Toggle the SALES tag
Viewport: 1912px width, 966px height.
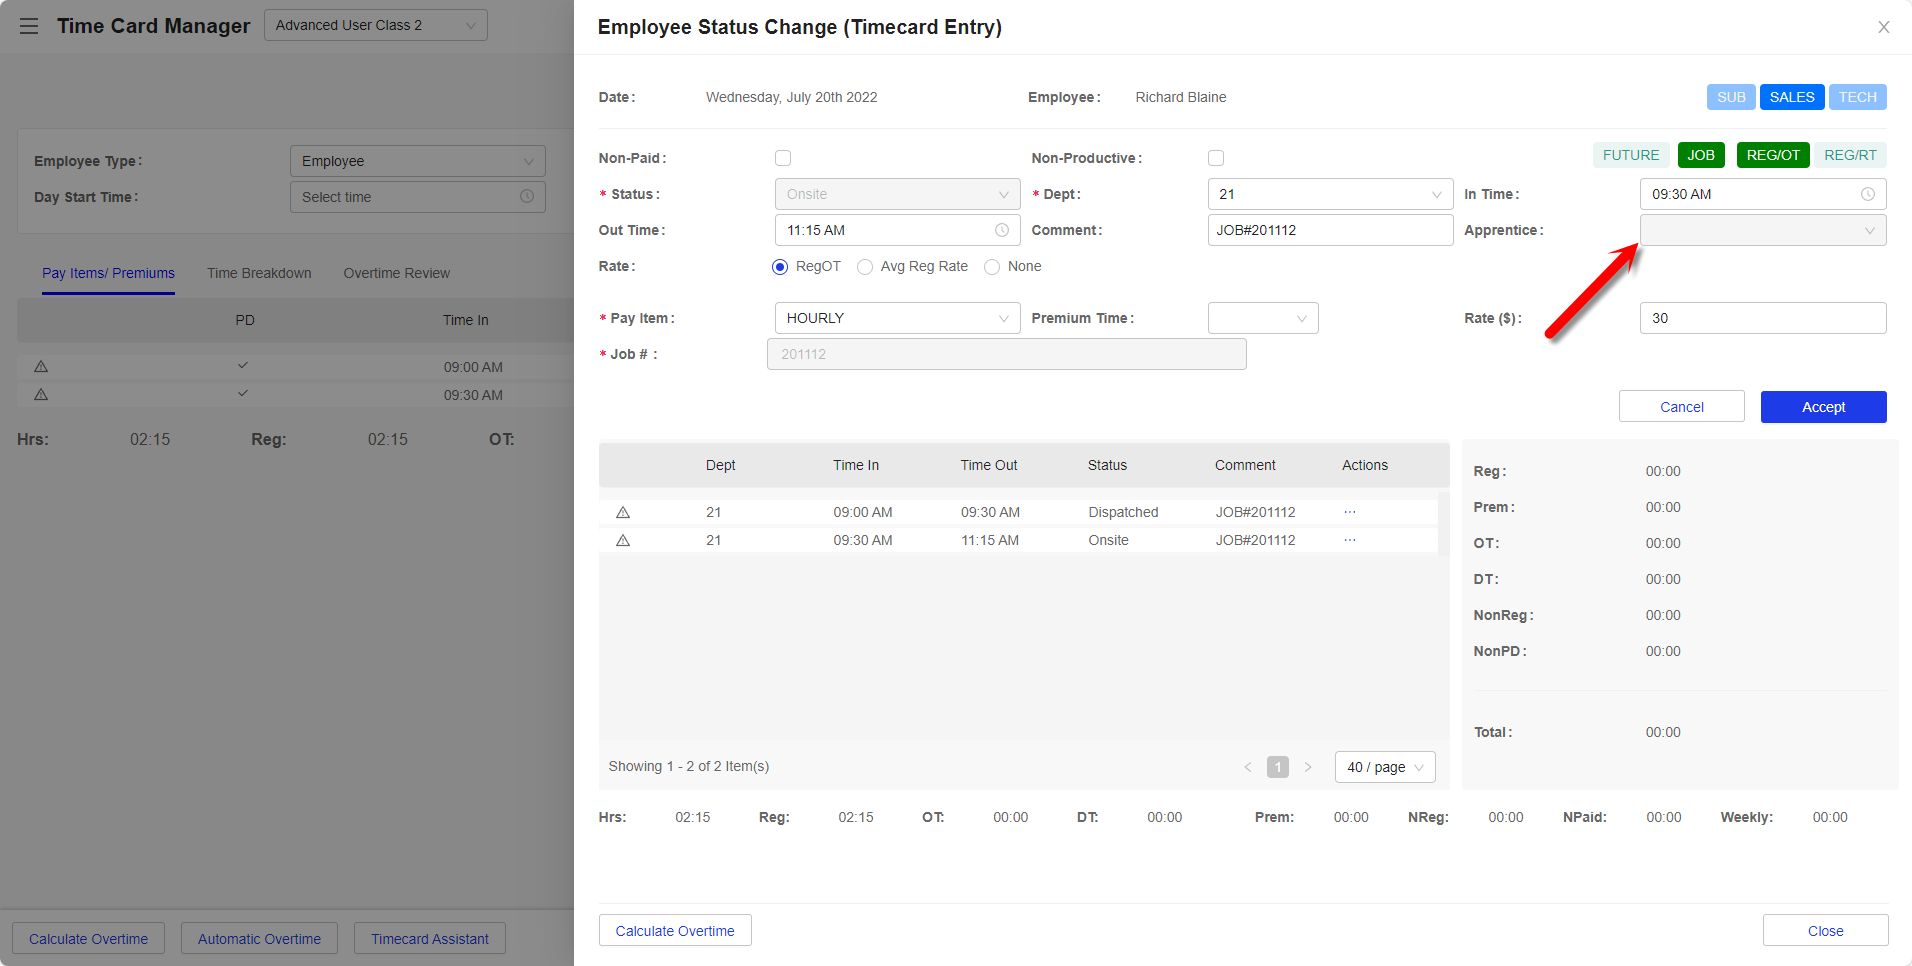(1792, 97)
